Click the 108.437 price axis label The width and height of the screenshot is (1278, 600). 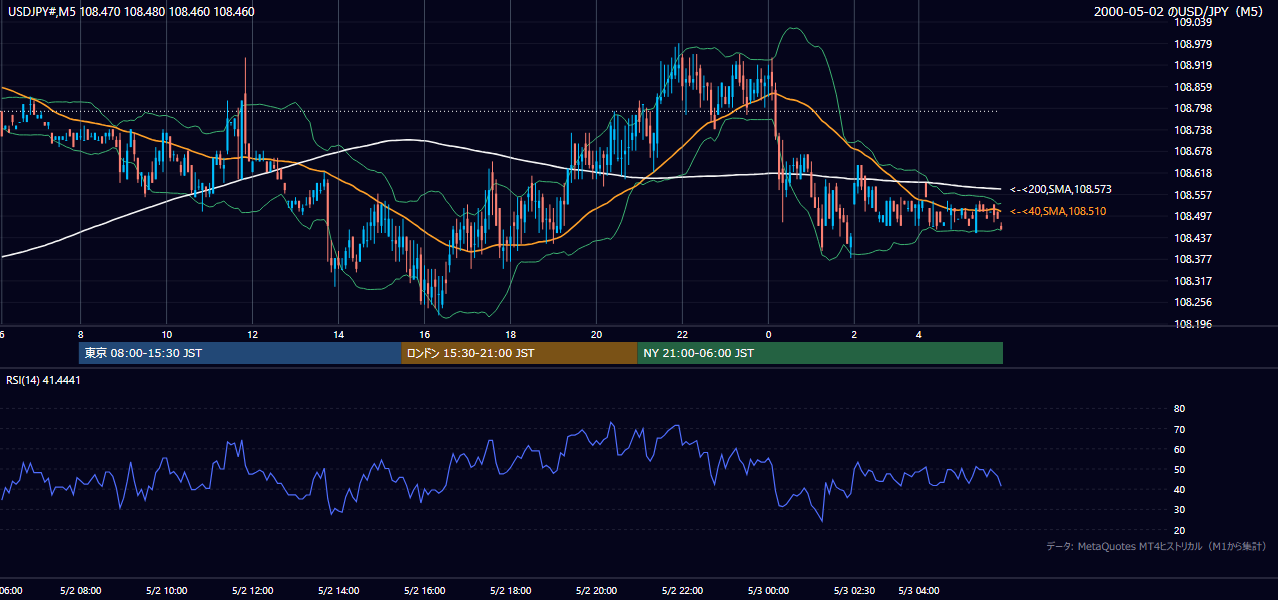pos(1193,238)
